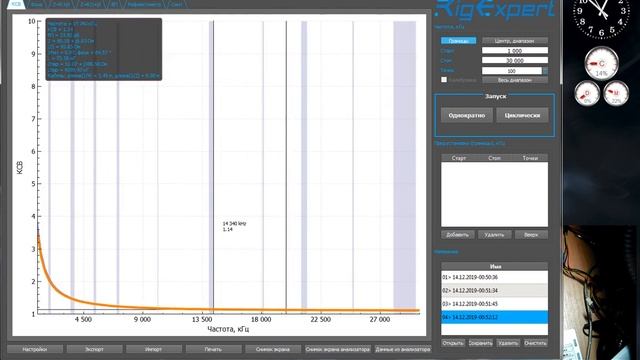Switch to the Рефлектометр tab
This screenshot has height=360, width=640.
(144, 4)
